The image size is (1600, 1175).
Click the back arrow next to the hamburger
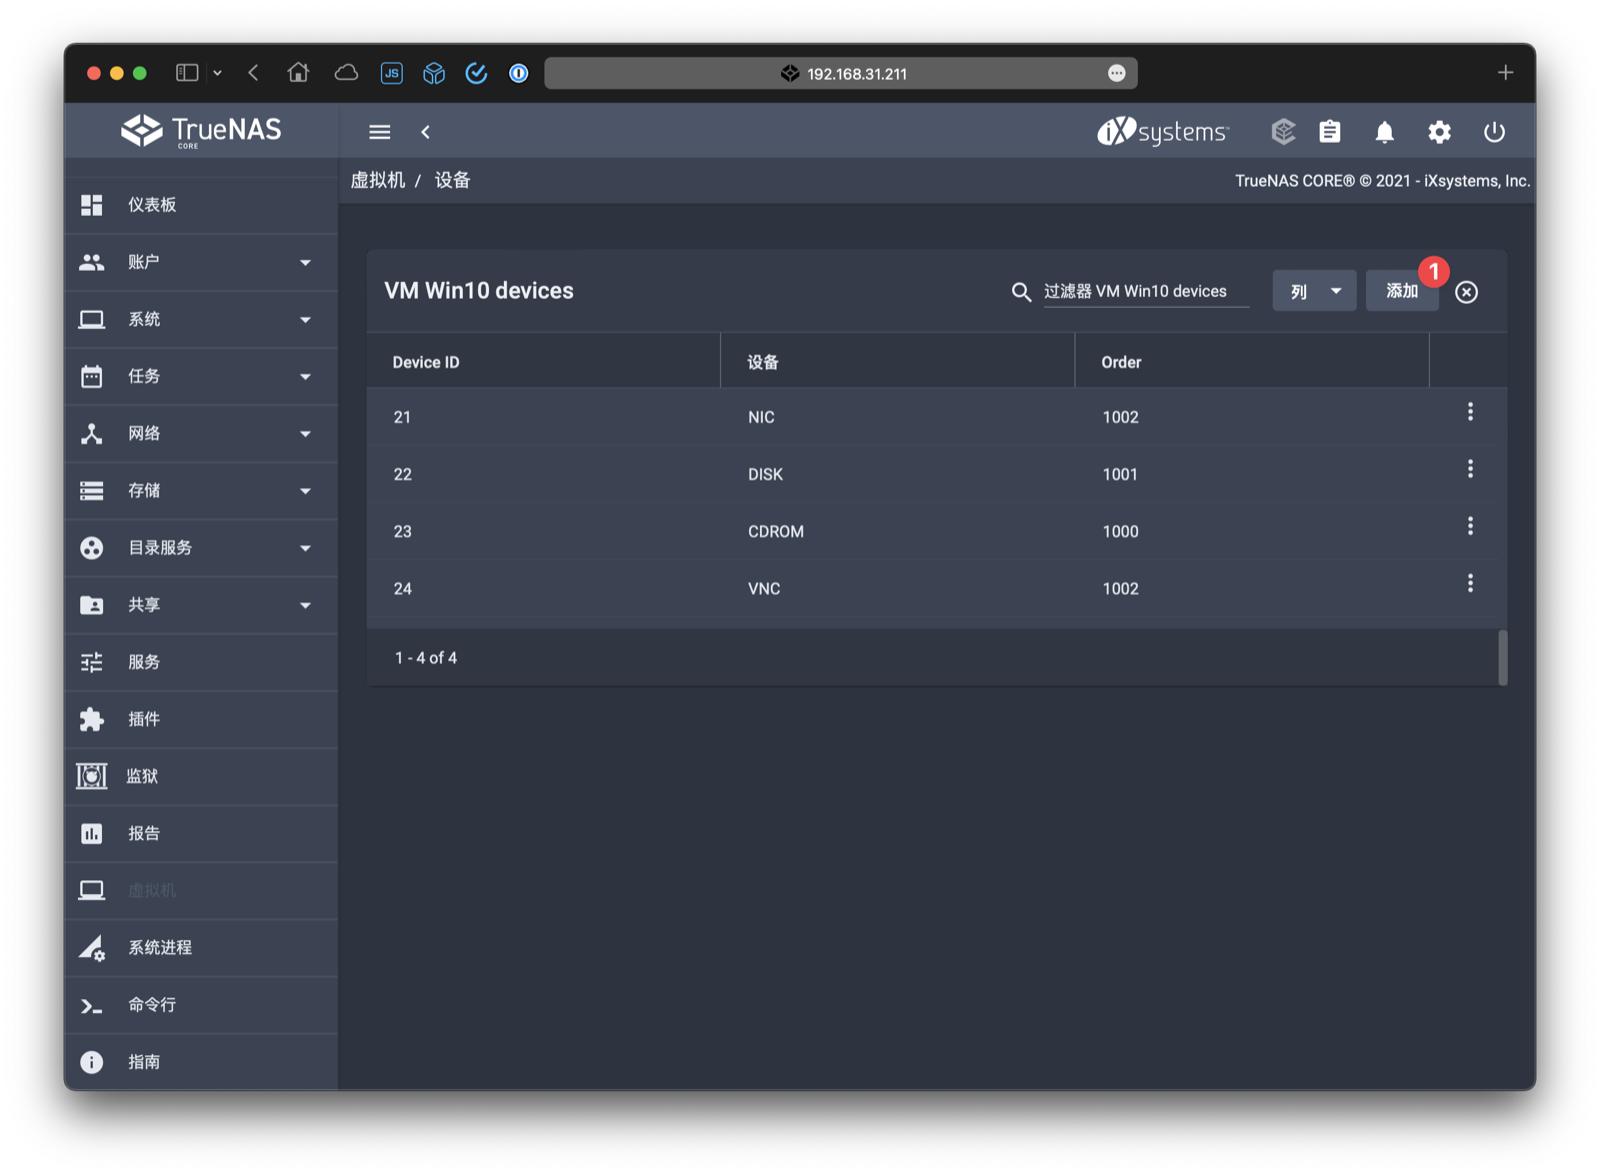click(426, 131)
